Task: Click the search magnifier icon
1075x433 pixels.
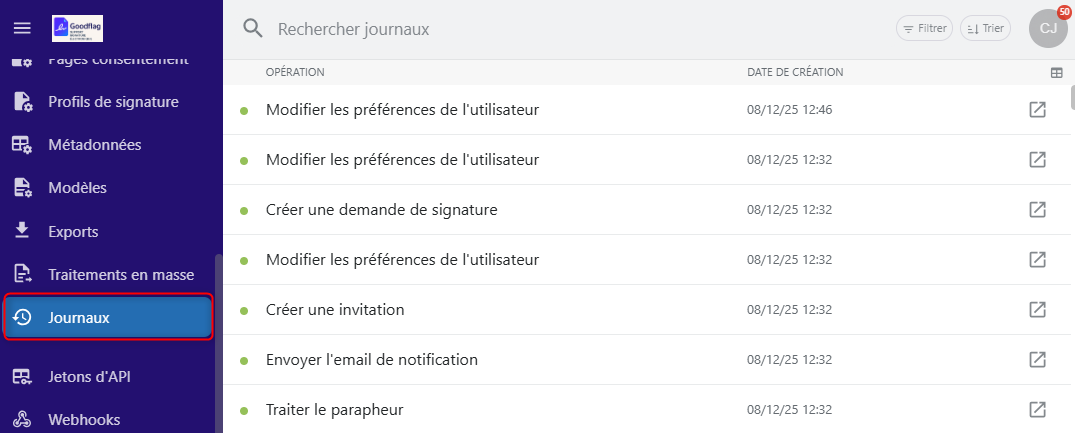Action: [254, 29]
